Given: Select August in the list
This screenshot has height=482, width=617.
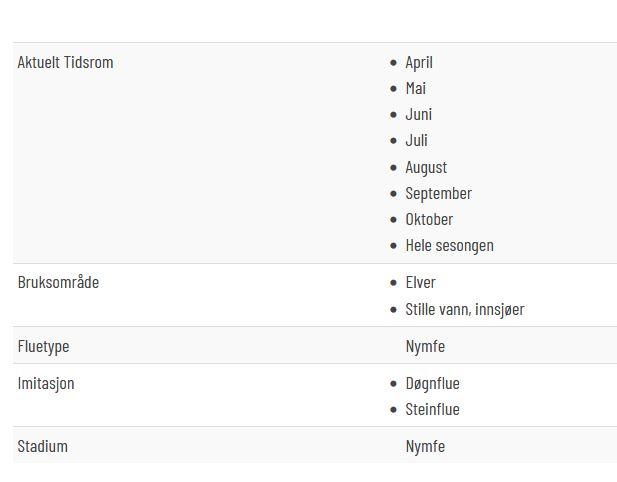Looking at the screenshot, I should [426, 168].
